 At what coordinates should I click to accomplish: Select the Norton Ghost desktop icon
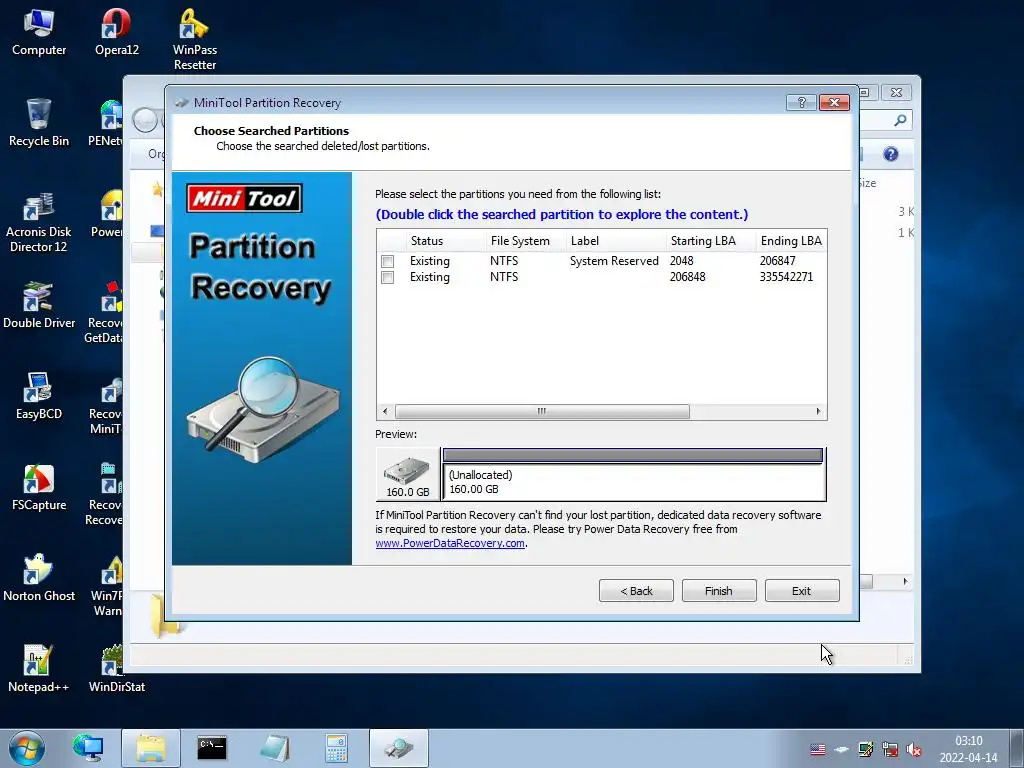click(x=39, y=578)
